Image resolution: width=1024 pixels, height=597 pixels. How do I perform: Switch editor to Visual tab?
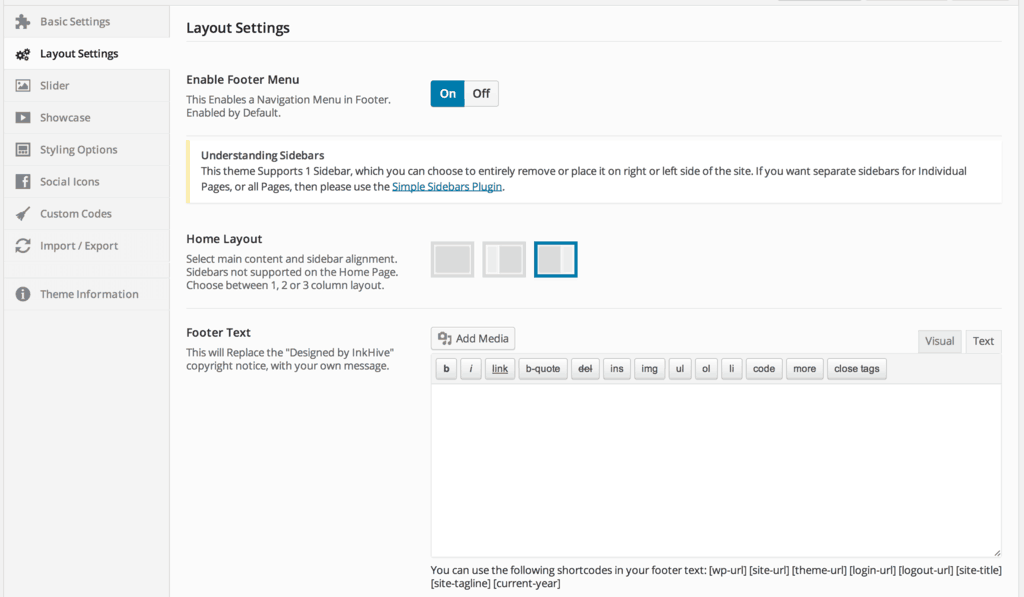(939, 341)
